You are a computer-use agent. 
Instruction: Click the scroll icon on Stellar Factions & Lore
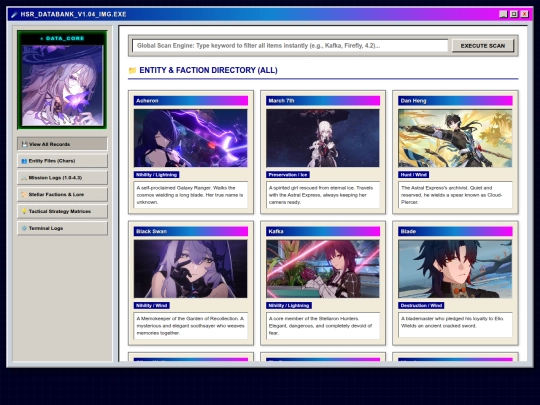(x=24, y=195)
